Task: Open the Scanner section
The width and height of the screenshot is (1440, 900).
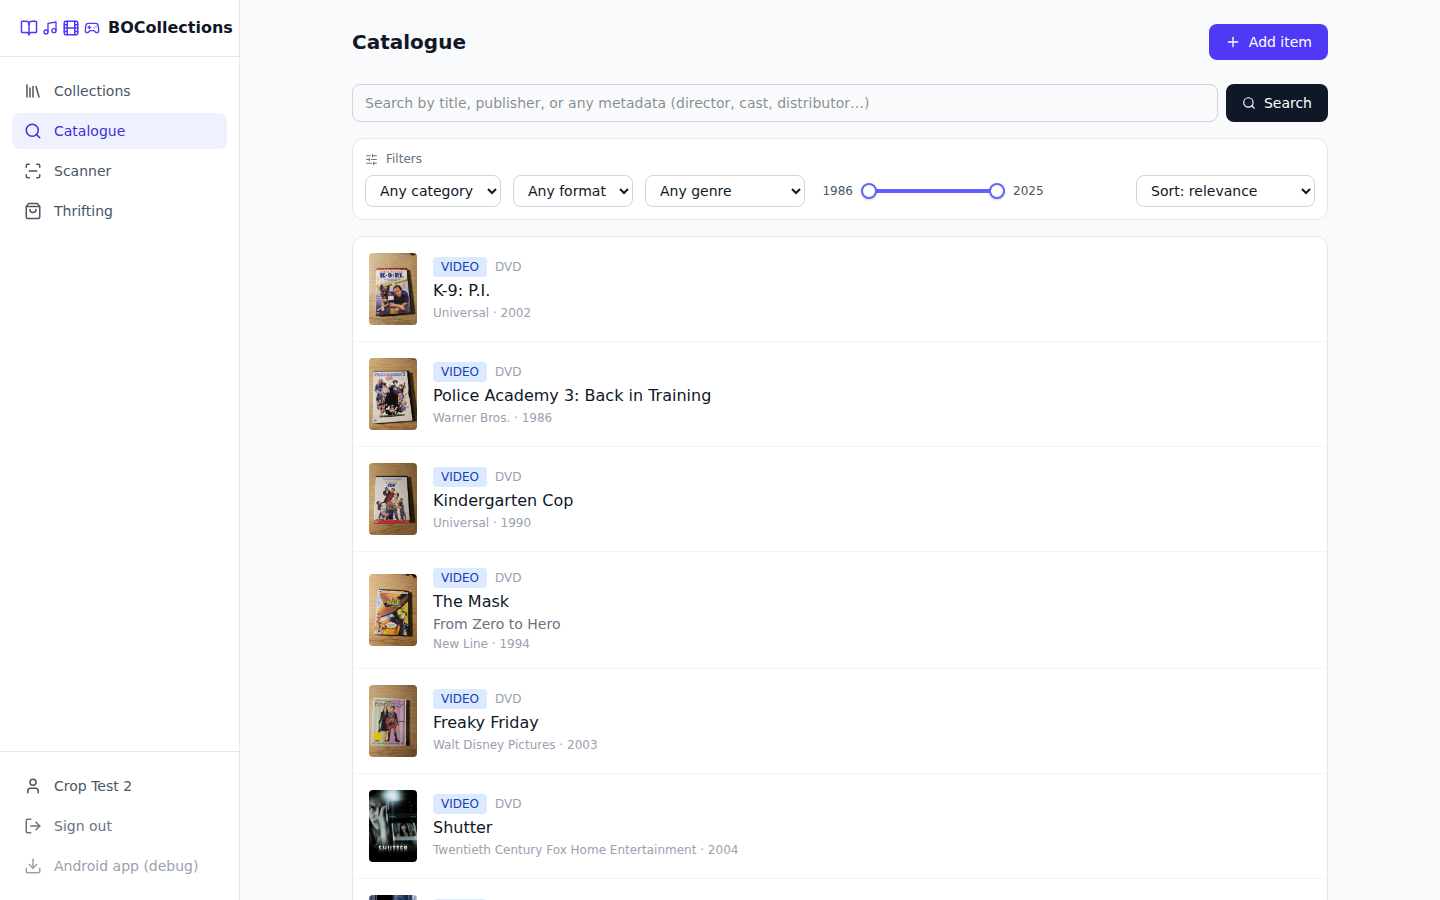Action: (x=119, y=171)
